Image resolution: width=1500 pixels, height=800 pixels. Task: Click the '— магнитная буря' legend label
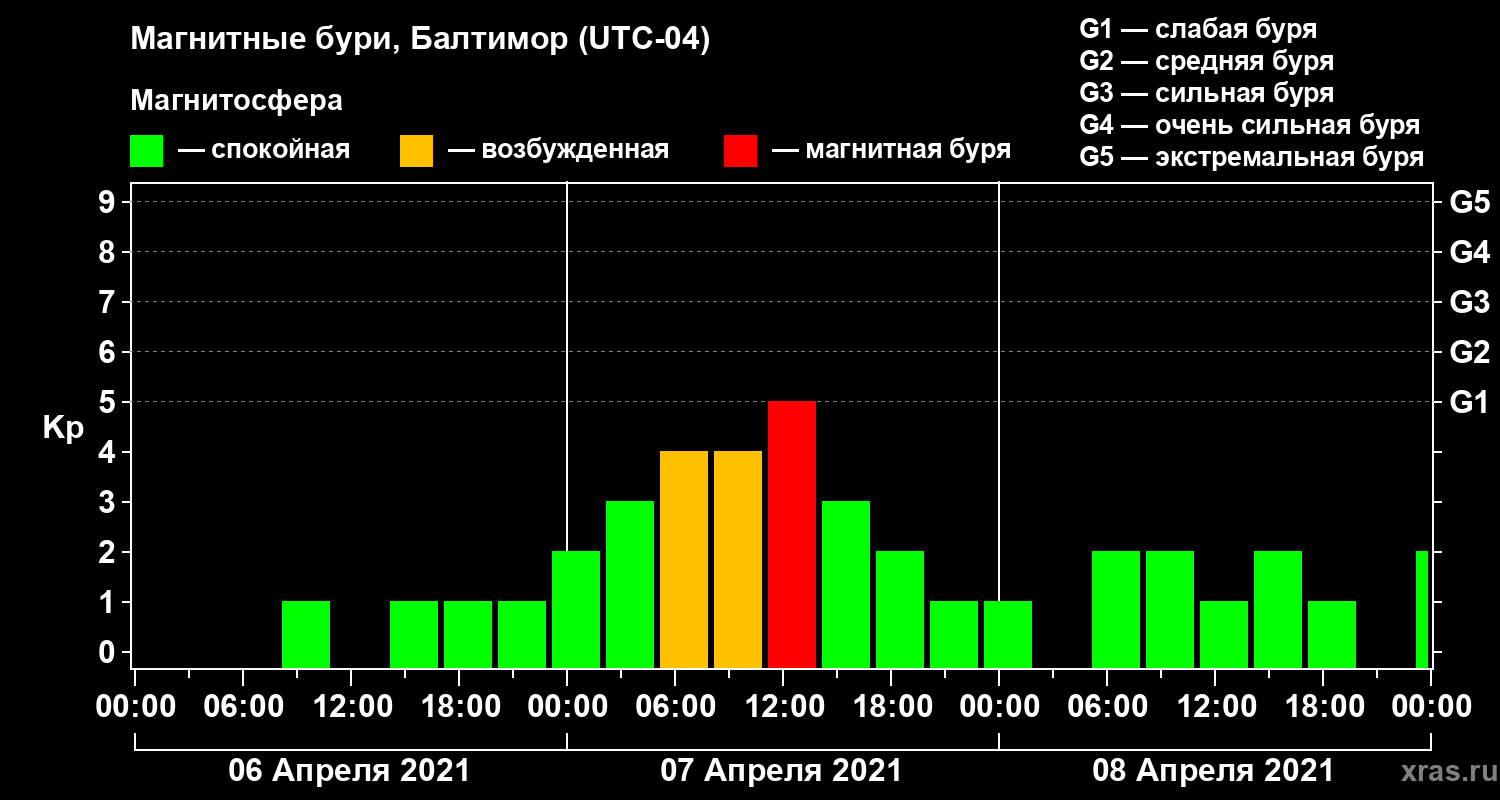(x=891, y=150)
